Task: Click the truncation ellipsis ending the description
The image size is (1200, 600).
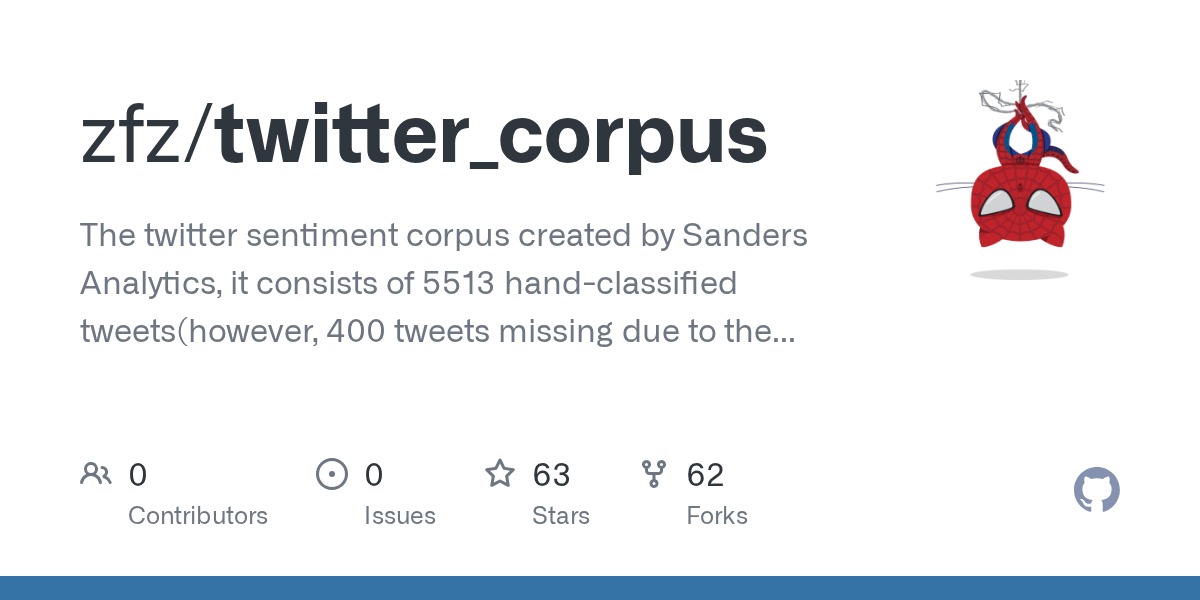Action: tap(786, 332)
